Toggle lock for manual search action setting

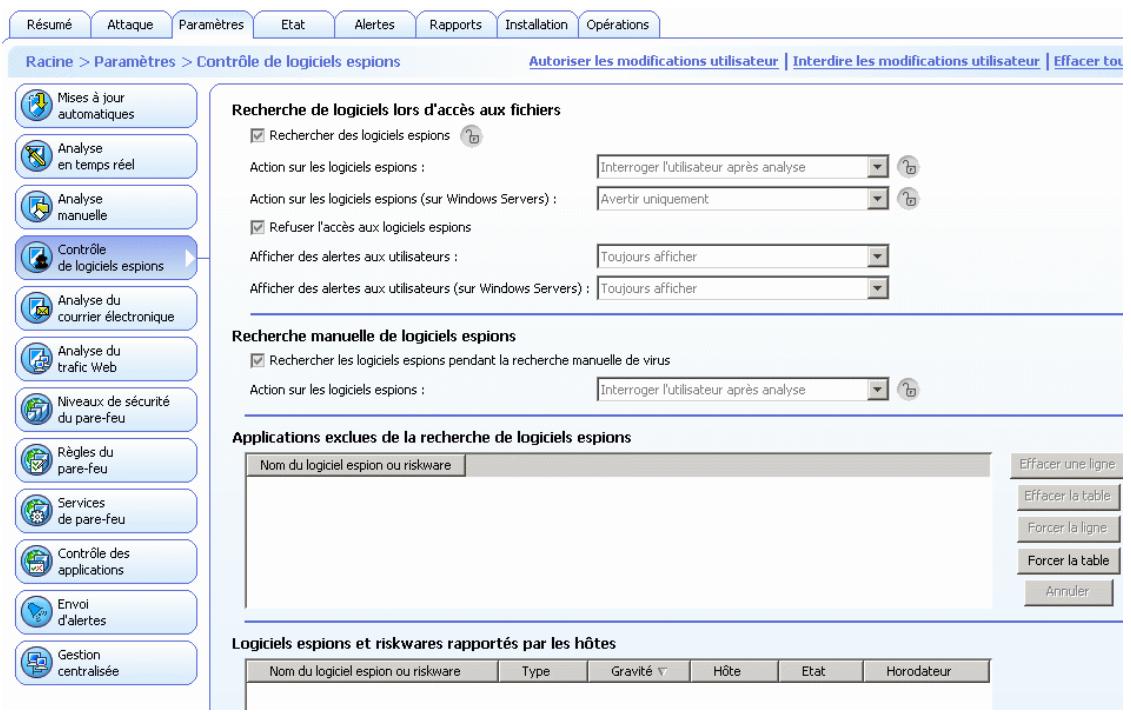tap(908, 390)
